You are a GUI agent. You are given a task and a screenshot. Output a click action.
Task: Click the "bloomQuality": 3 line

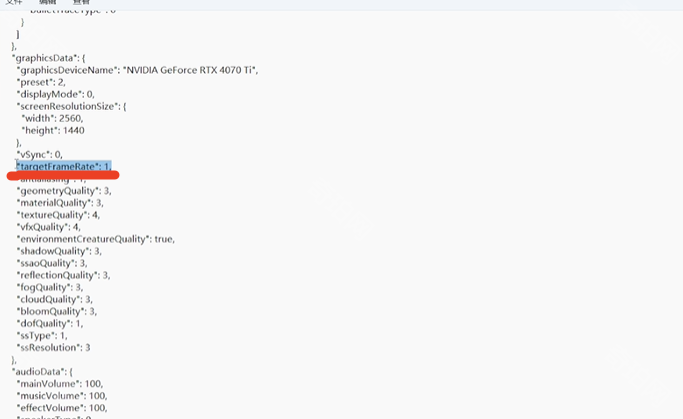[x=56, y=311]
